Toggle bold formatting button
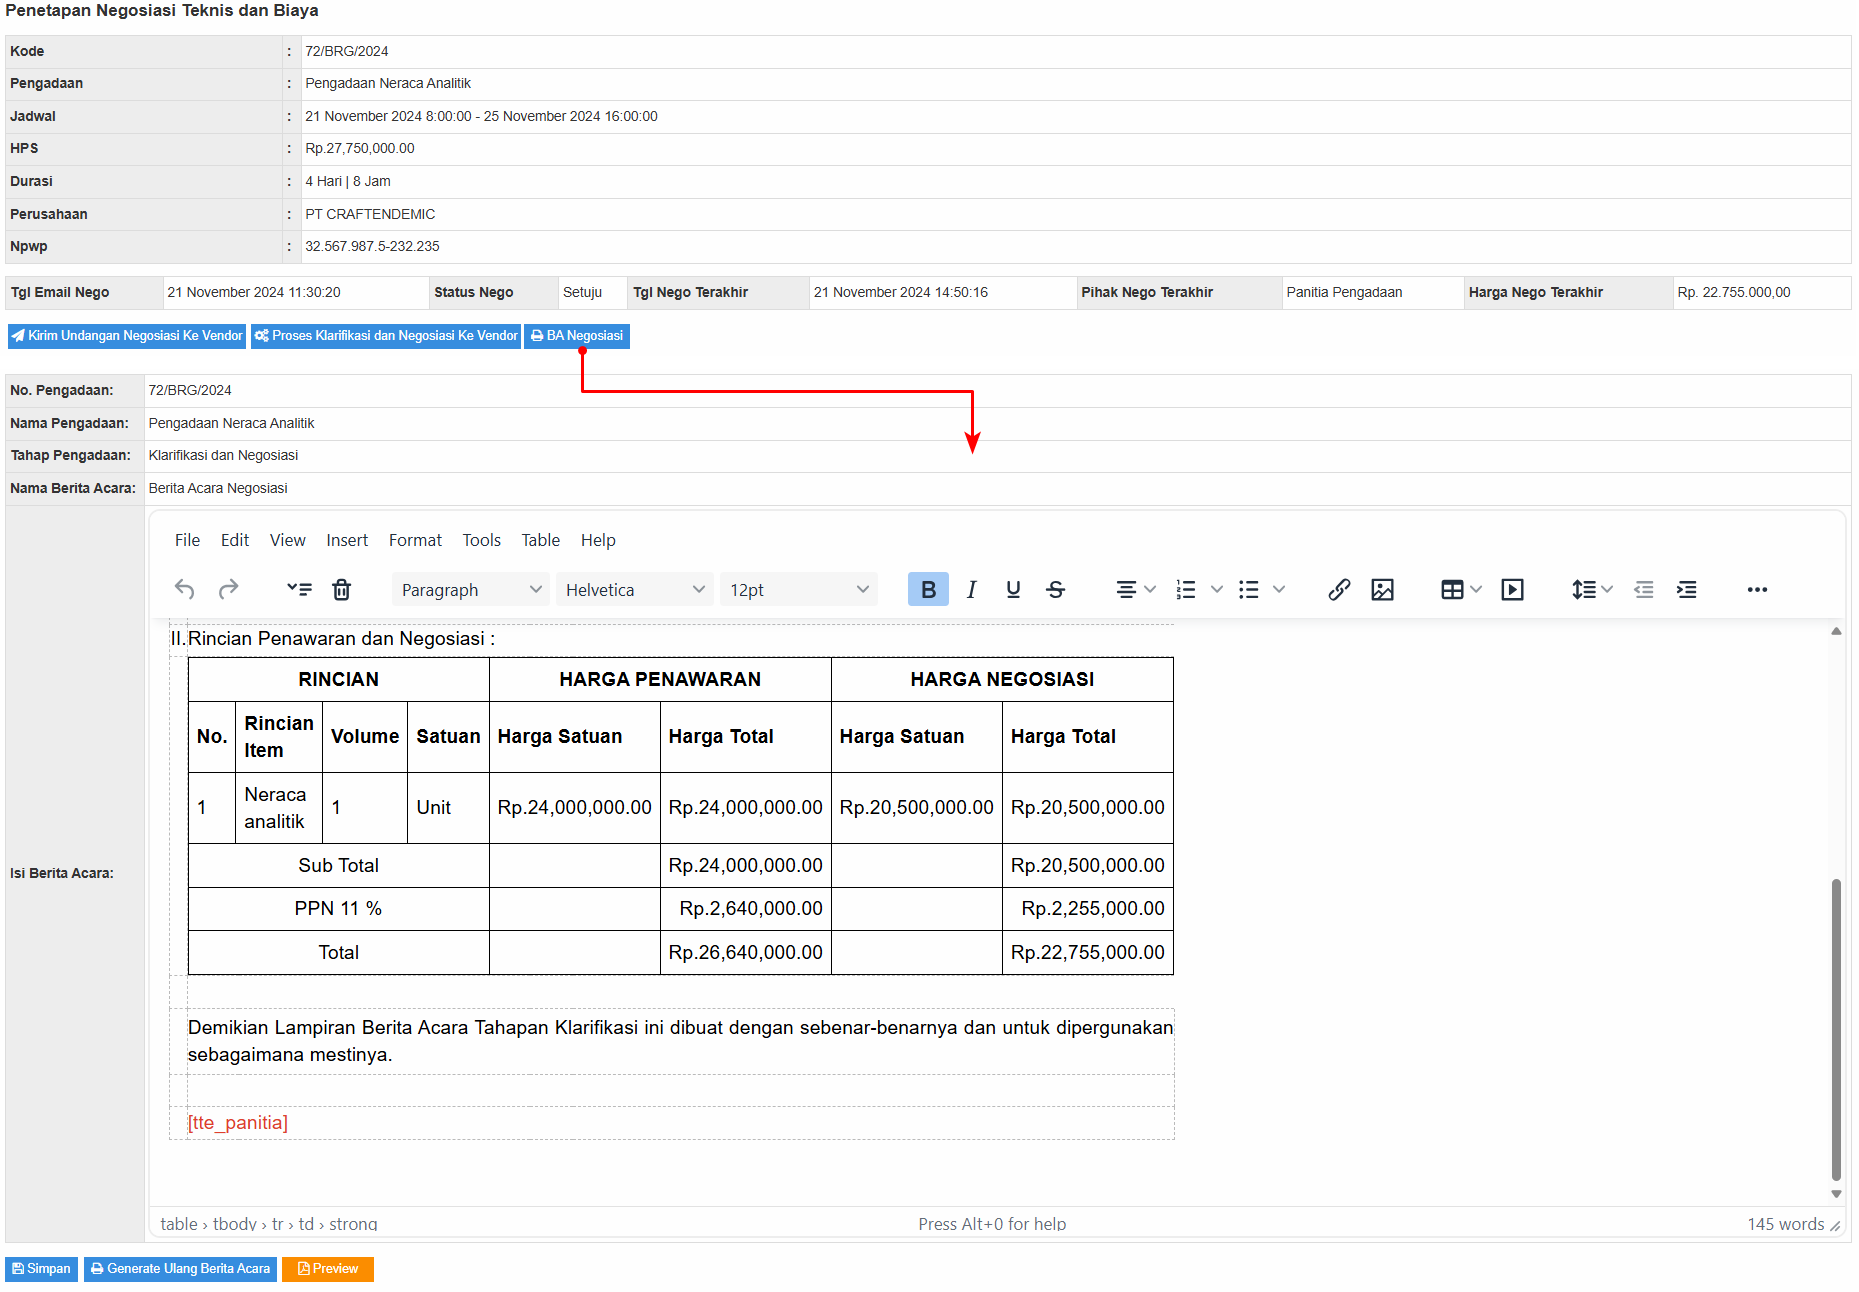This screenshot has height=1292, width=1859. click(x=927, y=589)
